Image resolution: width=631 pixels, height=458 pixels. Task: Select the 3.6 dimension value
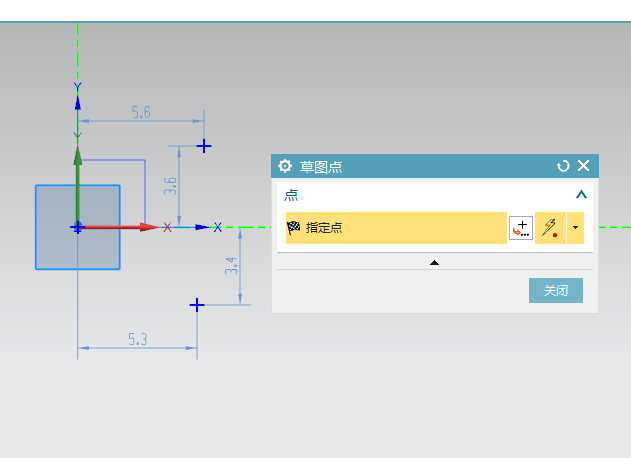click(170, 186)
